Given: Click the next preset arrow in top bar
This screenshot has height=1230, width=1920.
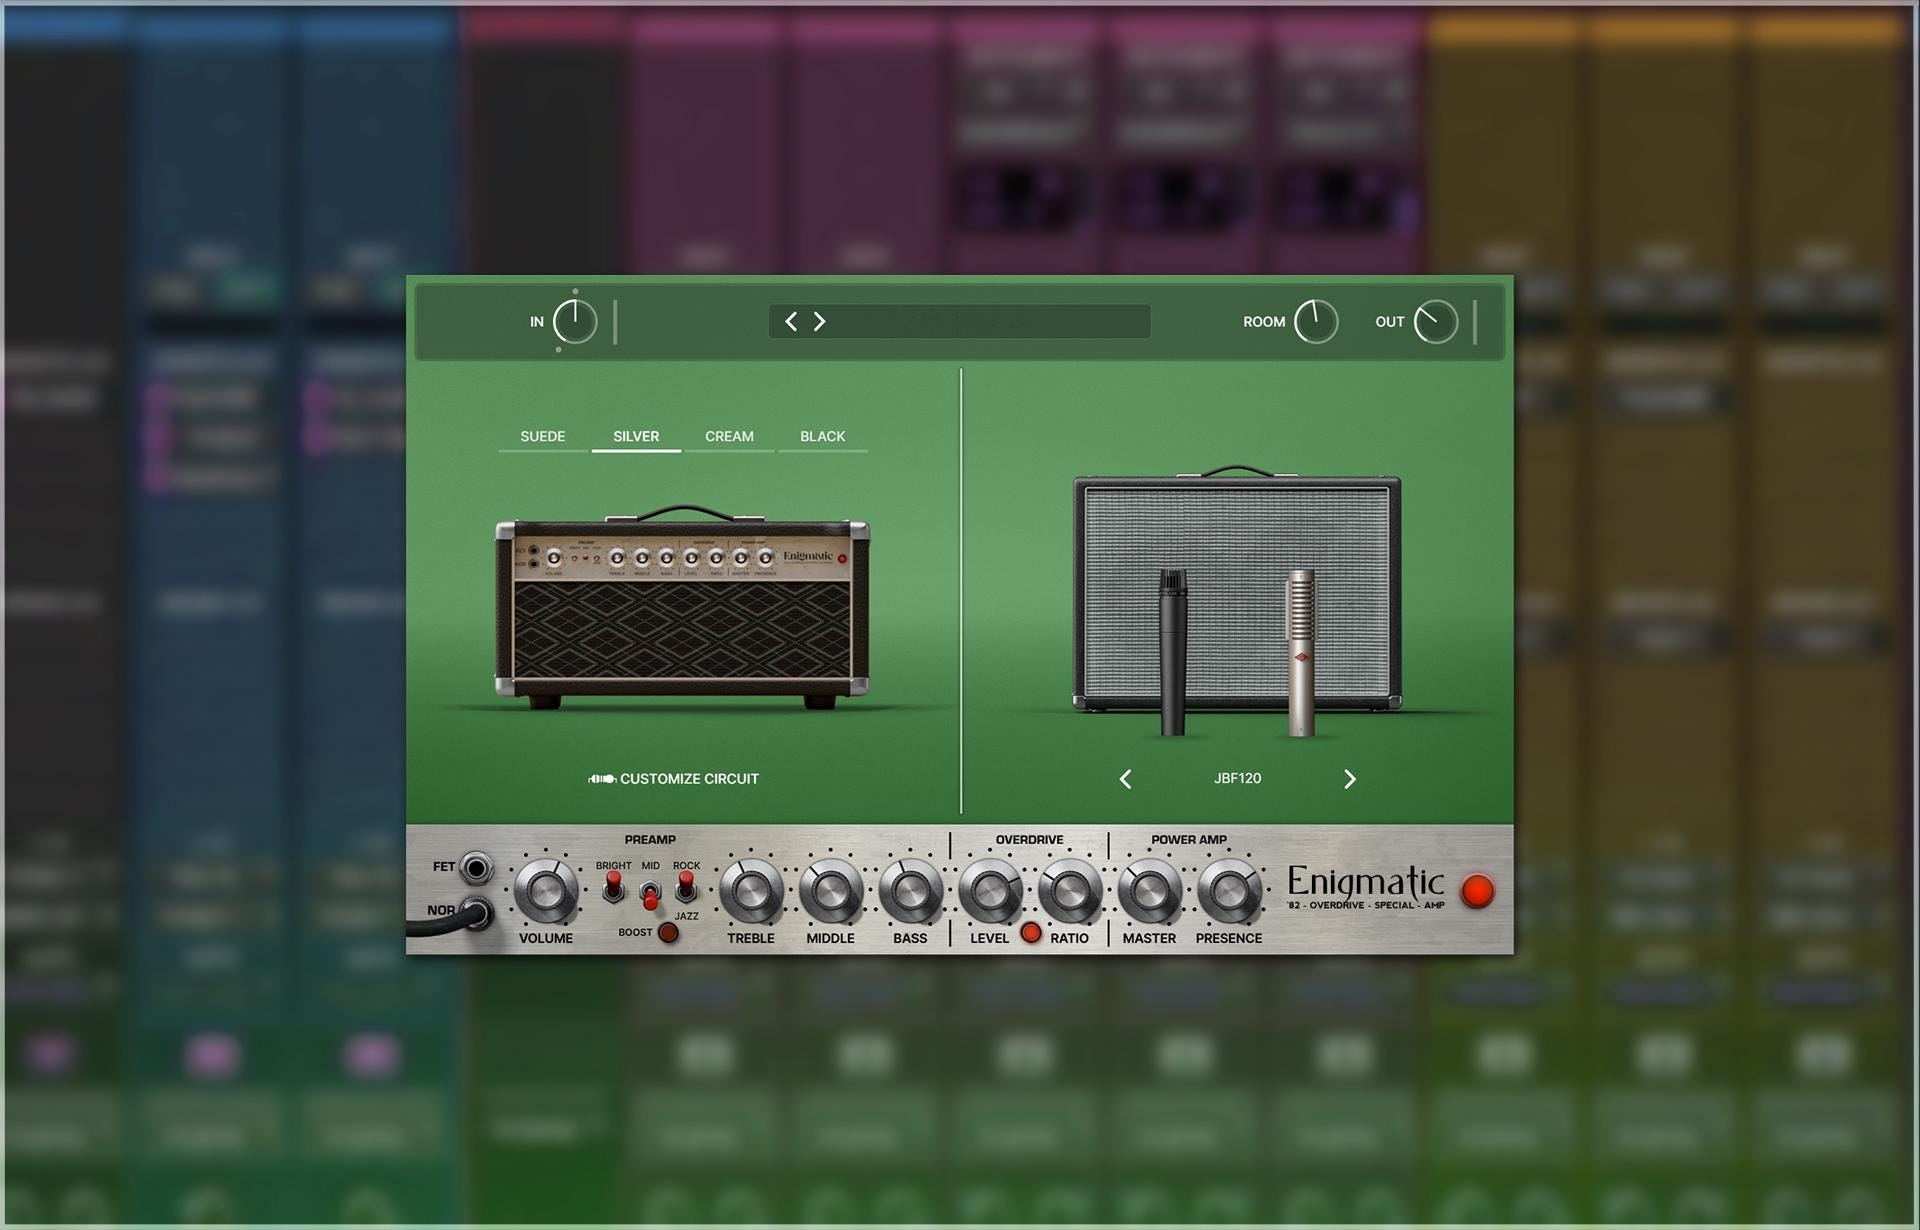Looking at the screenshot, I should click(x=819, y=321).
